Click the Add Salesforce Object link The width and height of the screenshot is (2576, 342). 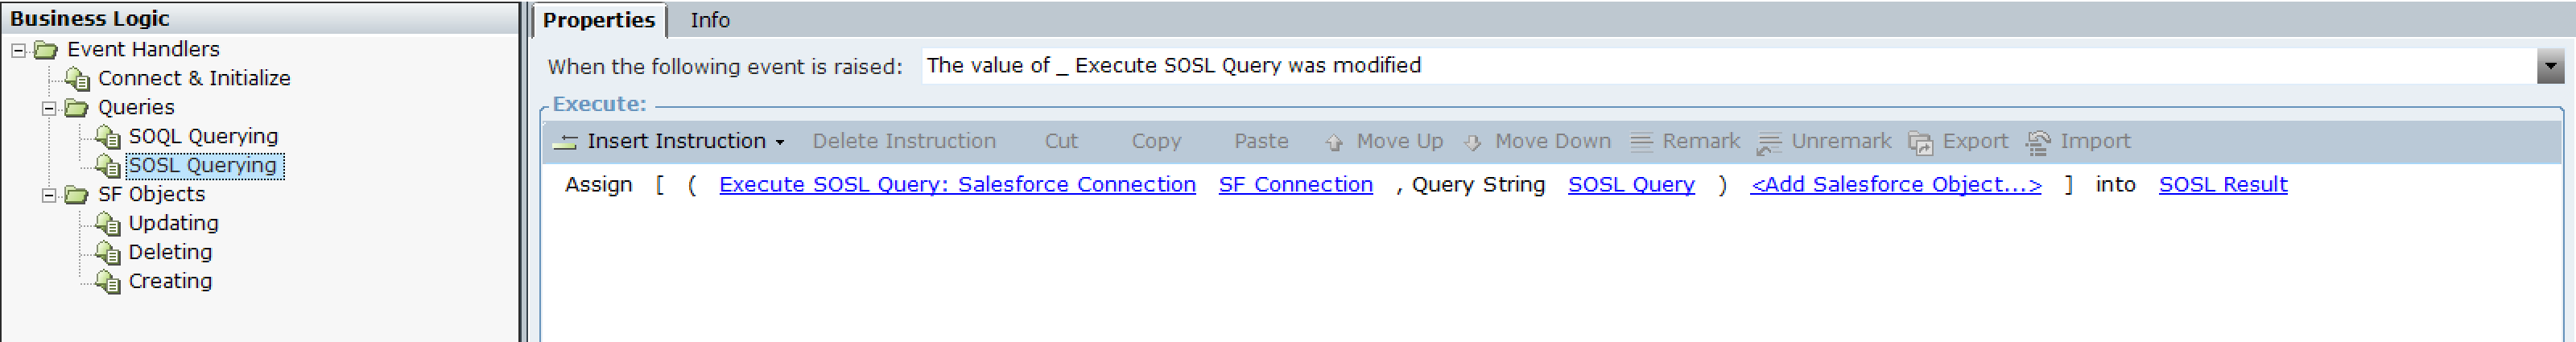coord(1895,185)
